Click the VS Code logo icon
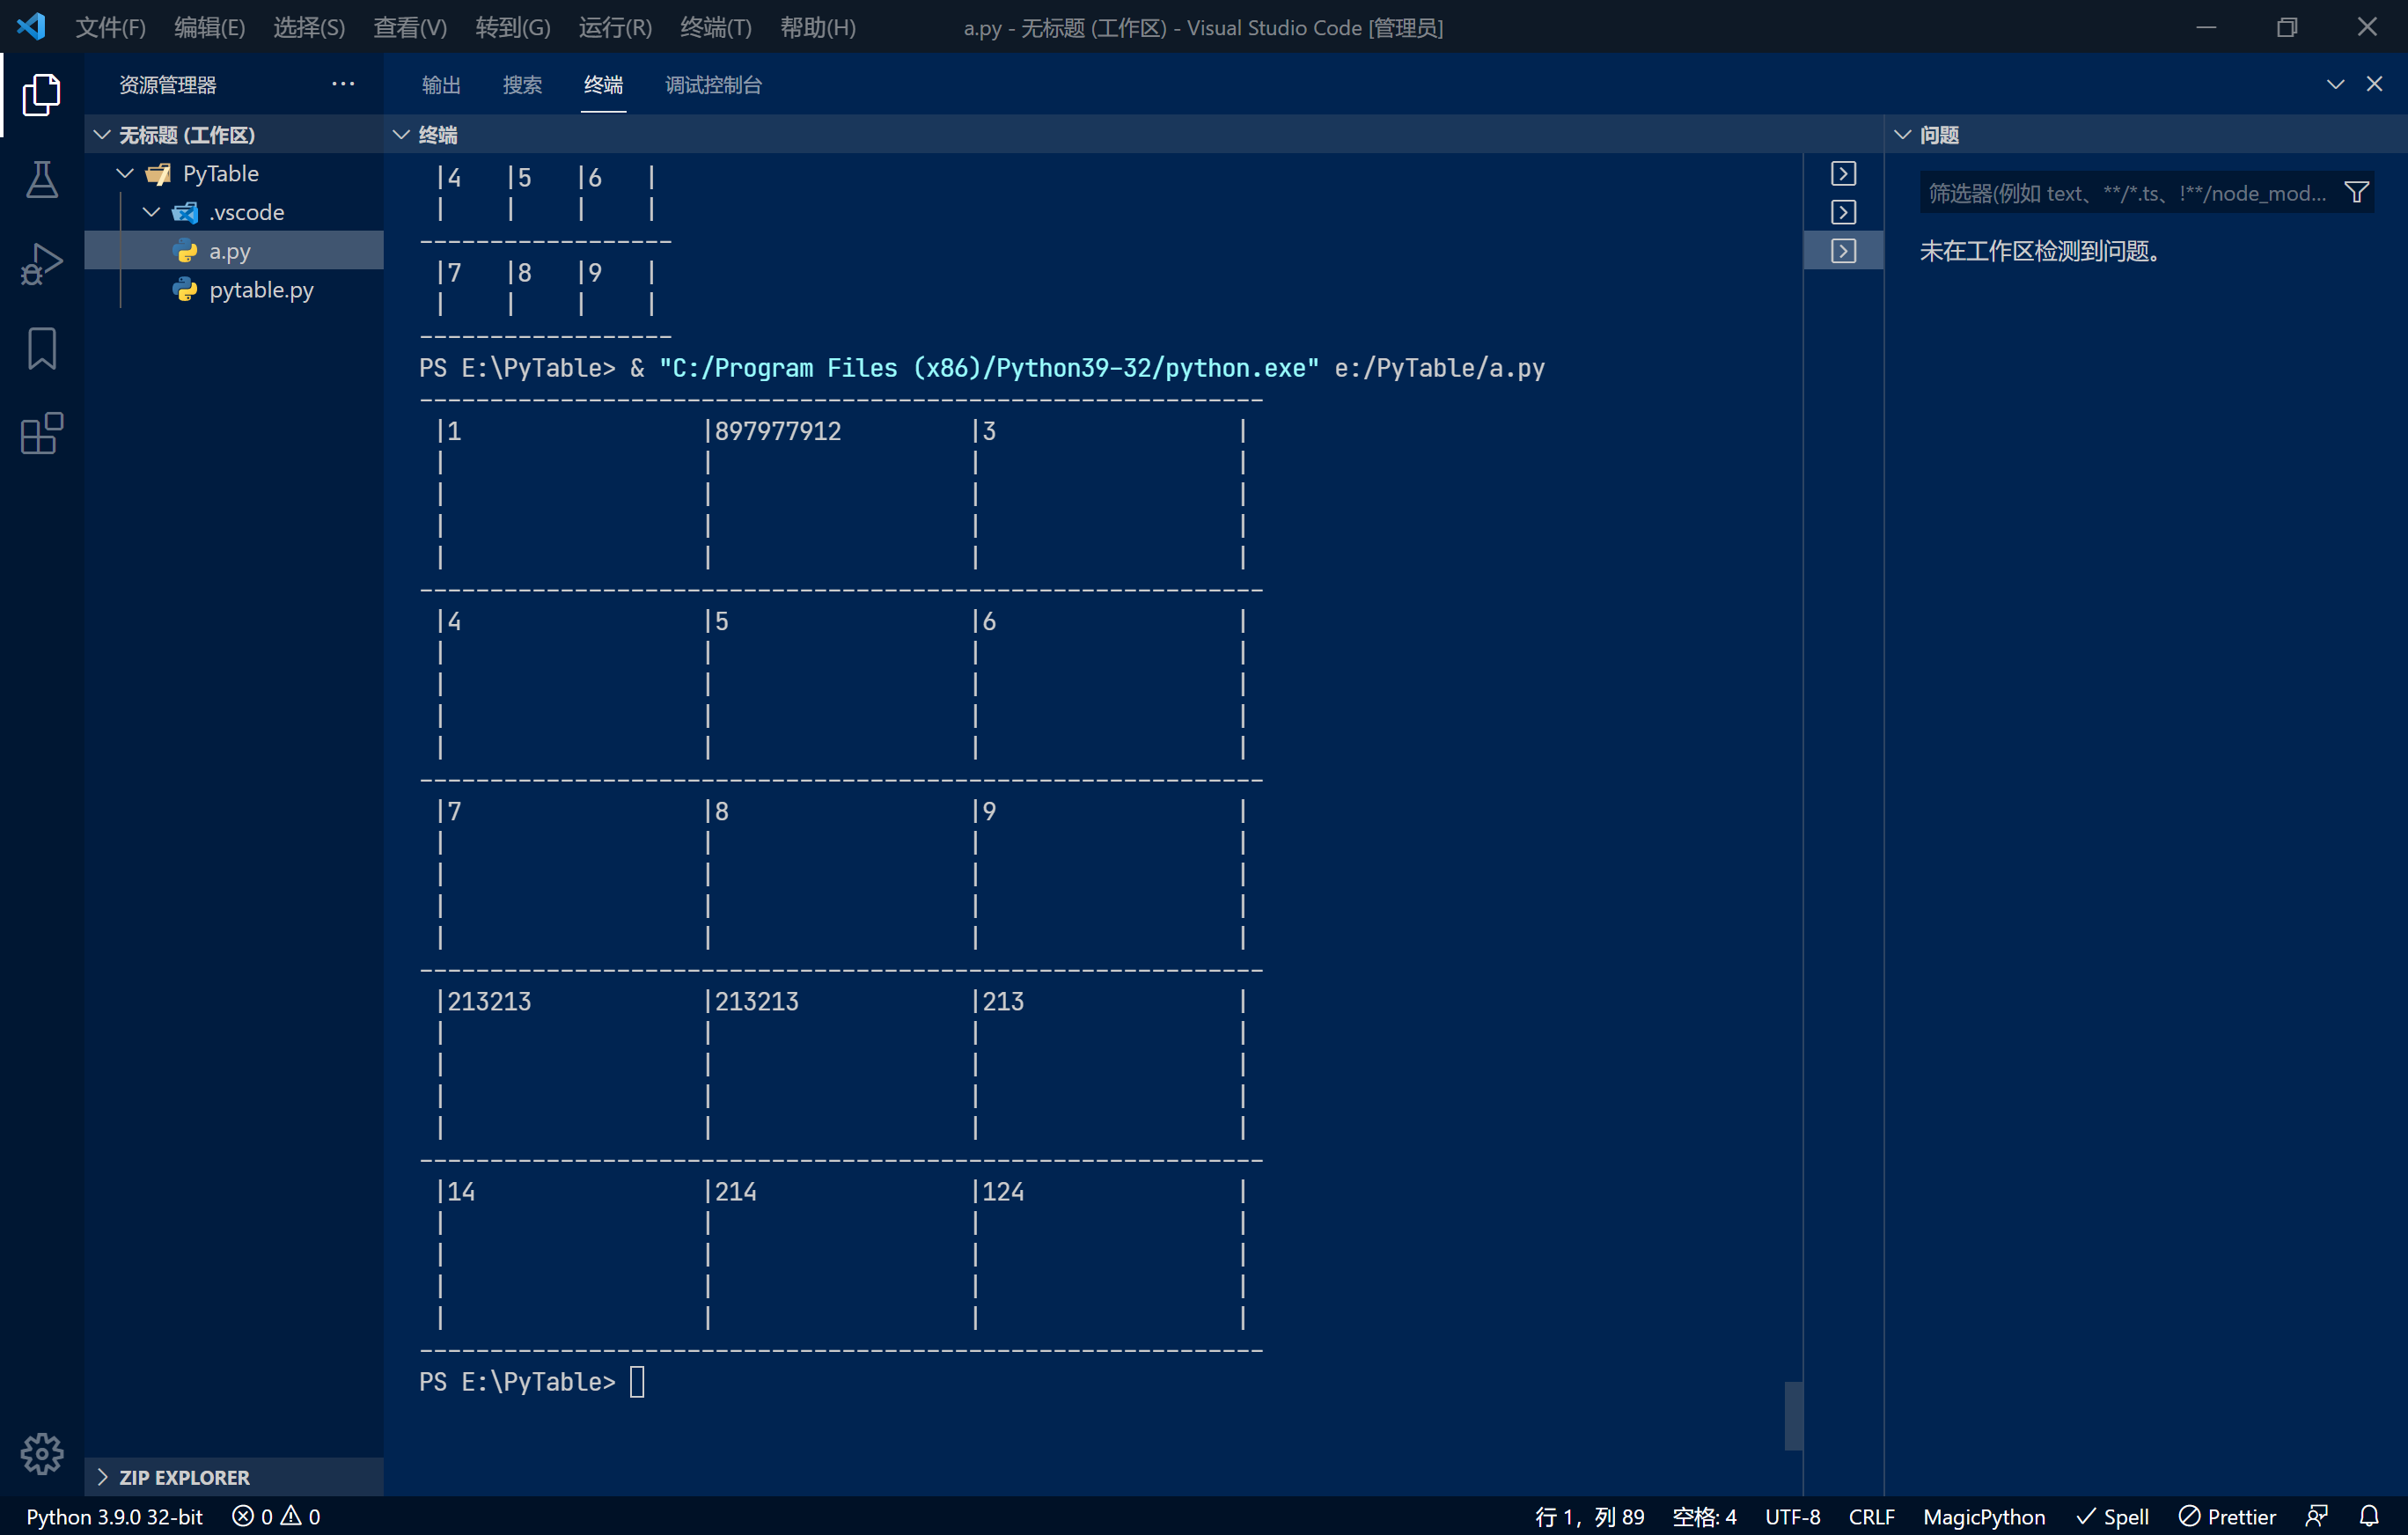Image resolution: width=2408 pixels, height=1535 pixels. [x=31, y=27]
